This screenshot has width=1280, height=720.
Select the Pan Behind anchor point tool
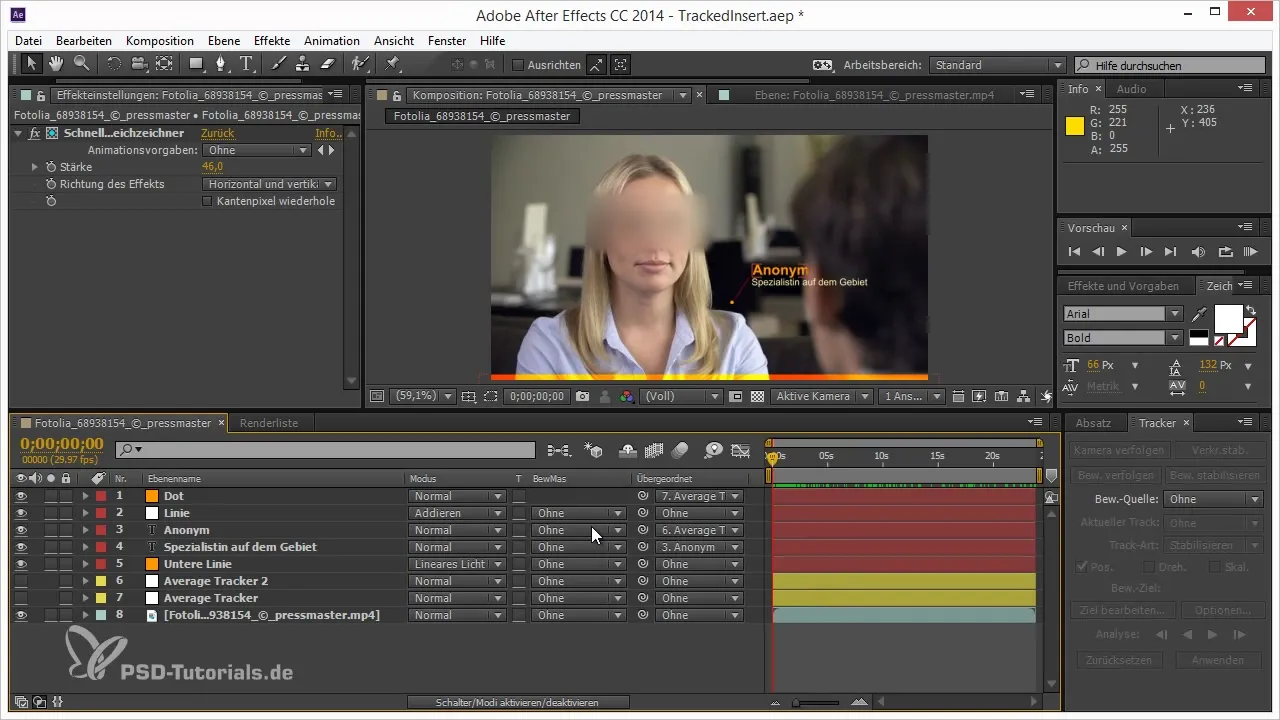pyautogui.click(x=164, y=64)
